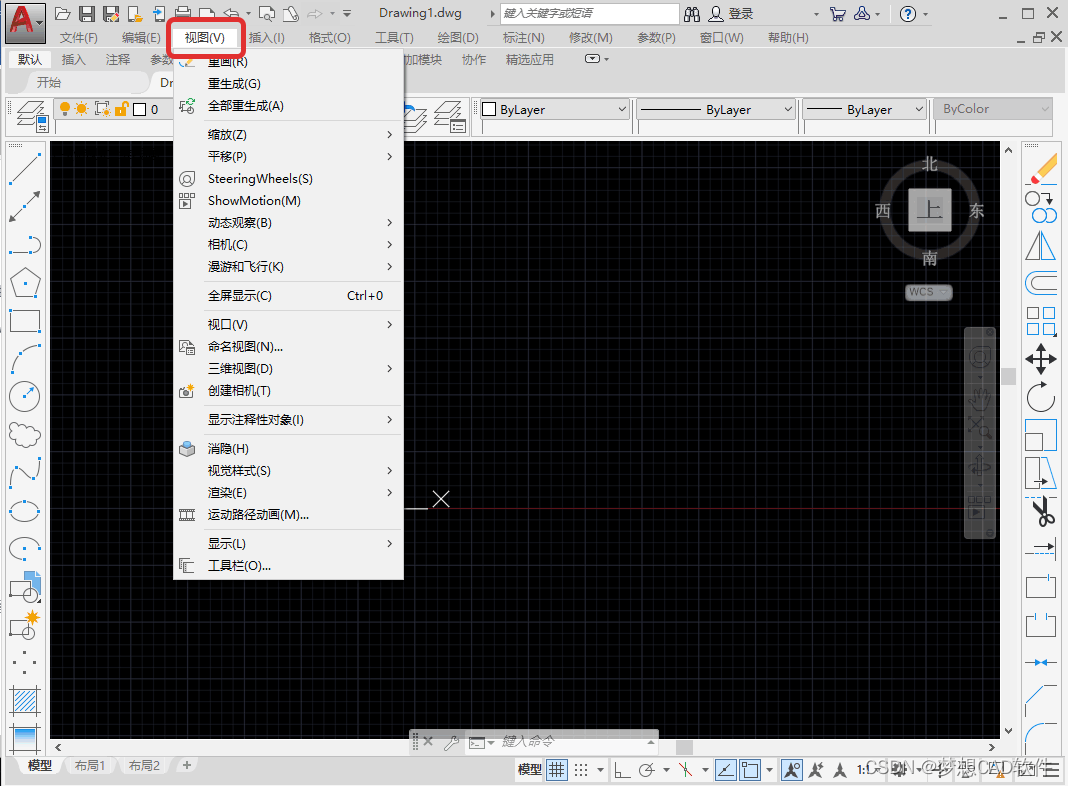Select the Circle tool
The height and width of the screenshot is (786, 1068).
(x=25, y=396)
